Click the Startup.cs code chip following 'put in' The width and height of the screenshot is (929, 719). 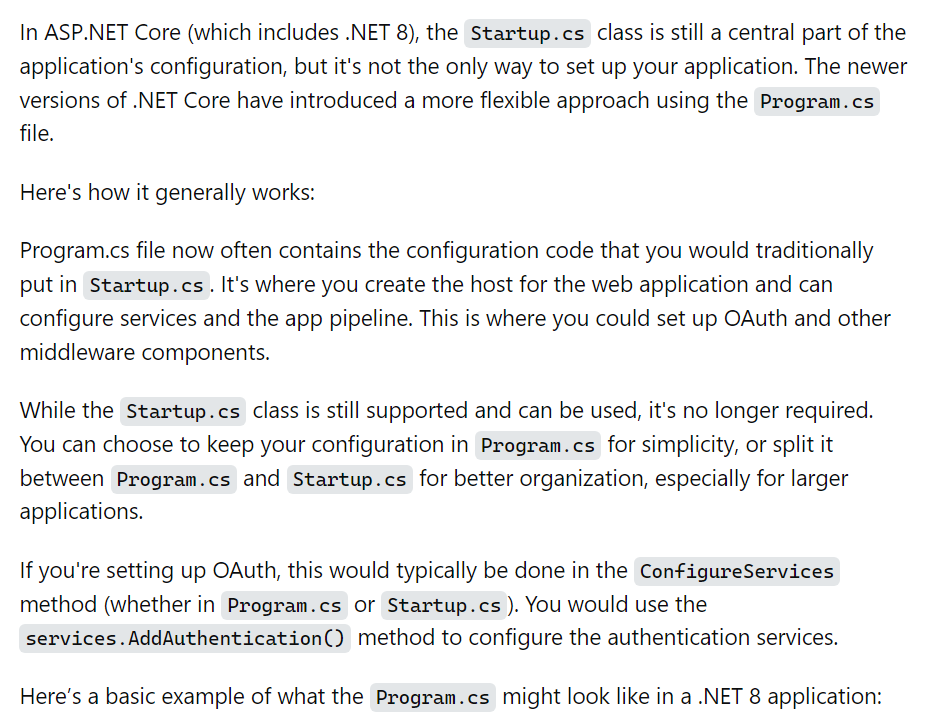[x=146, y=285]
